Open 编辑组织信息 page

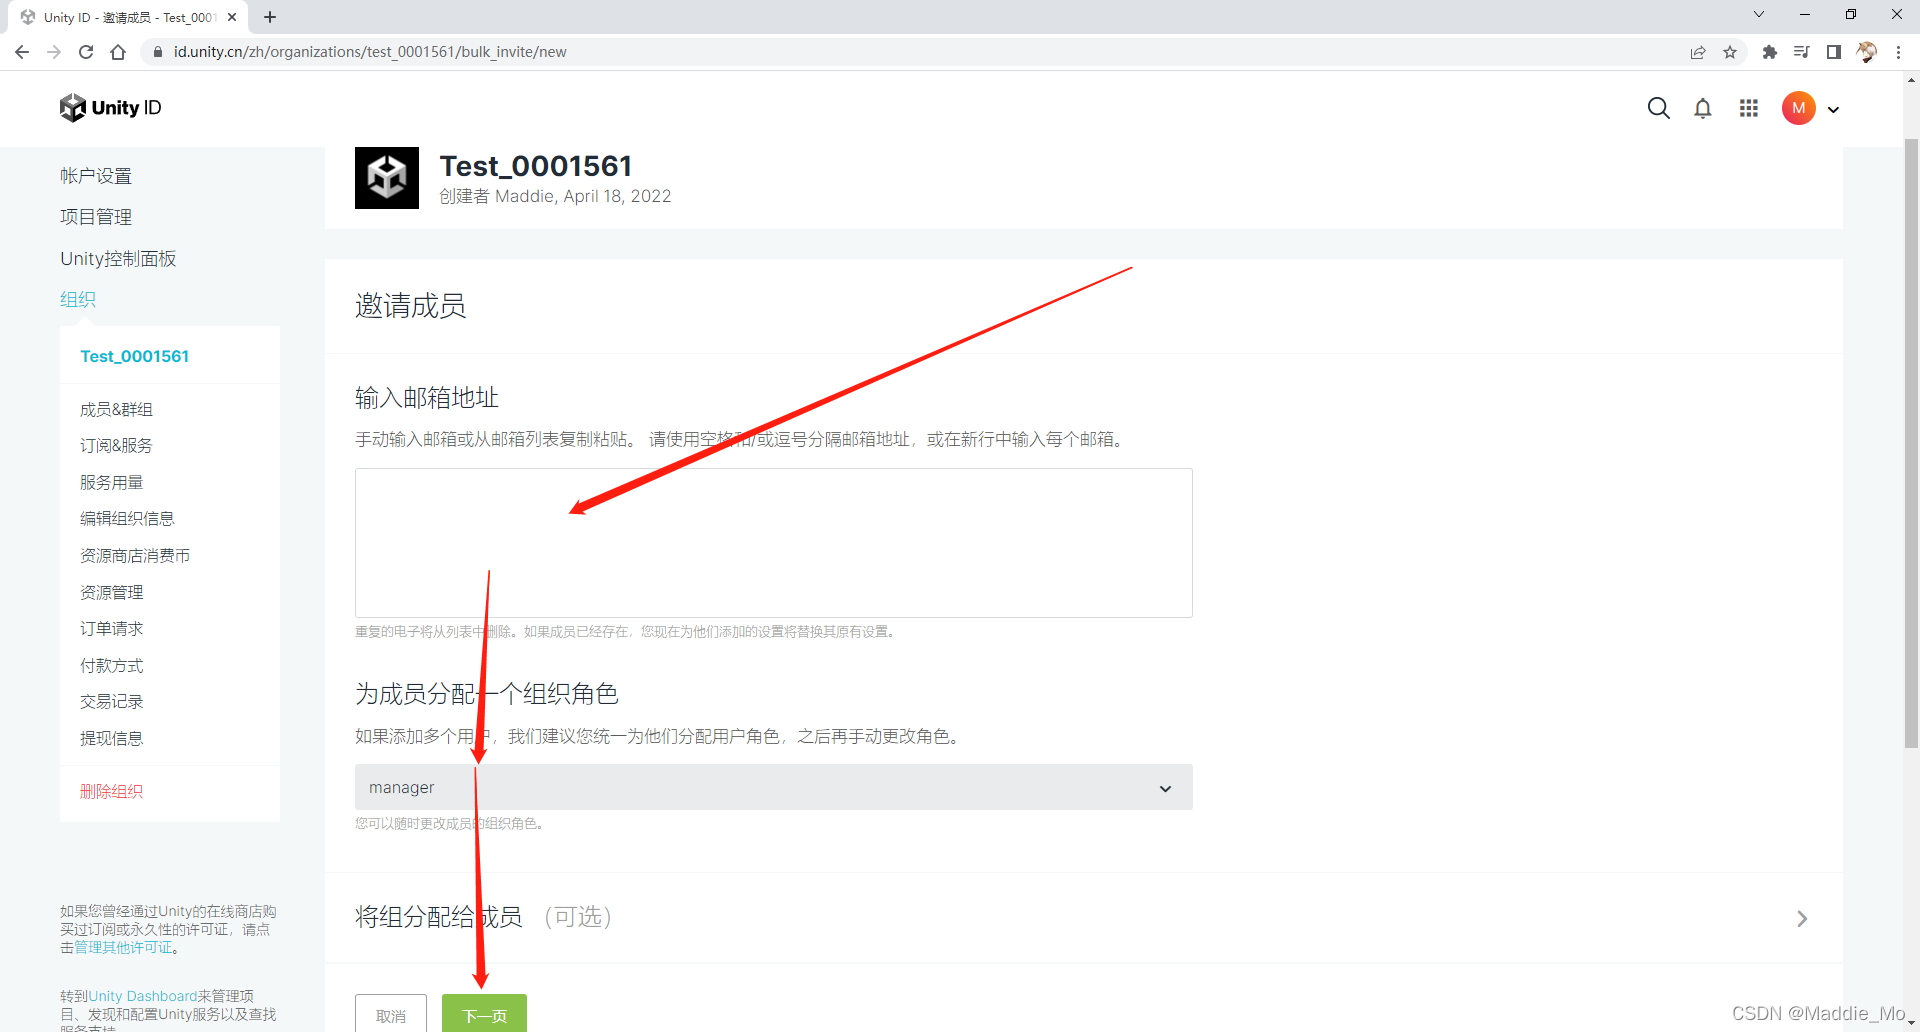pyautogui.click(x=127, y=518)
